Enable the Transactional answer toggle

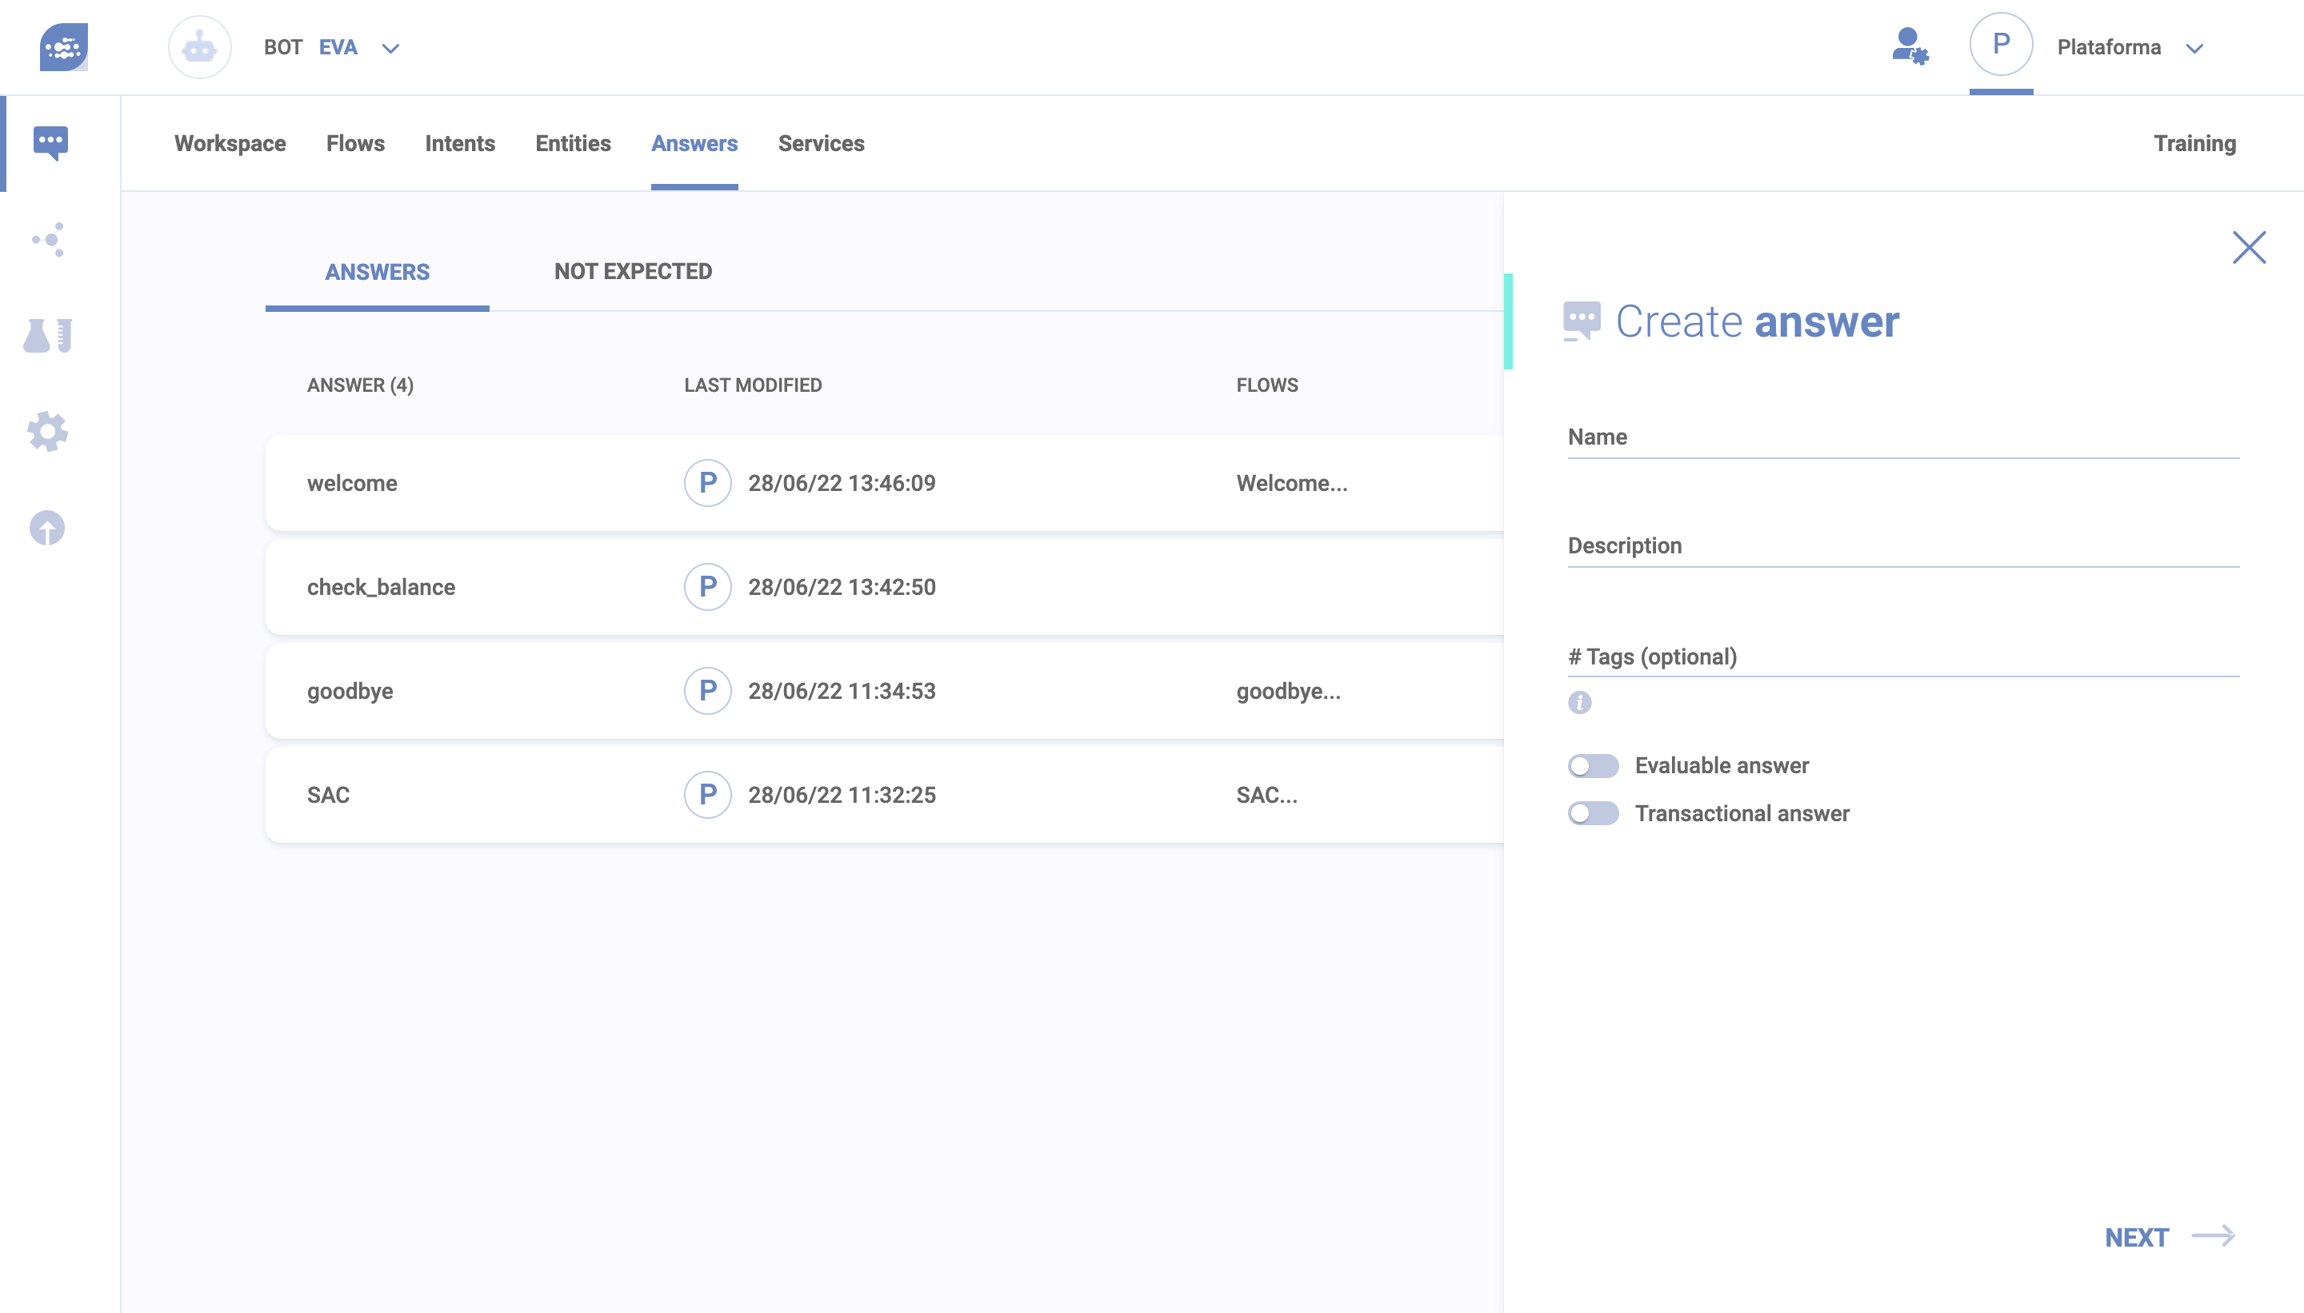tap(1592, 814)
